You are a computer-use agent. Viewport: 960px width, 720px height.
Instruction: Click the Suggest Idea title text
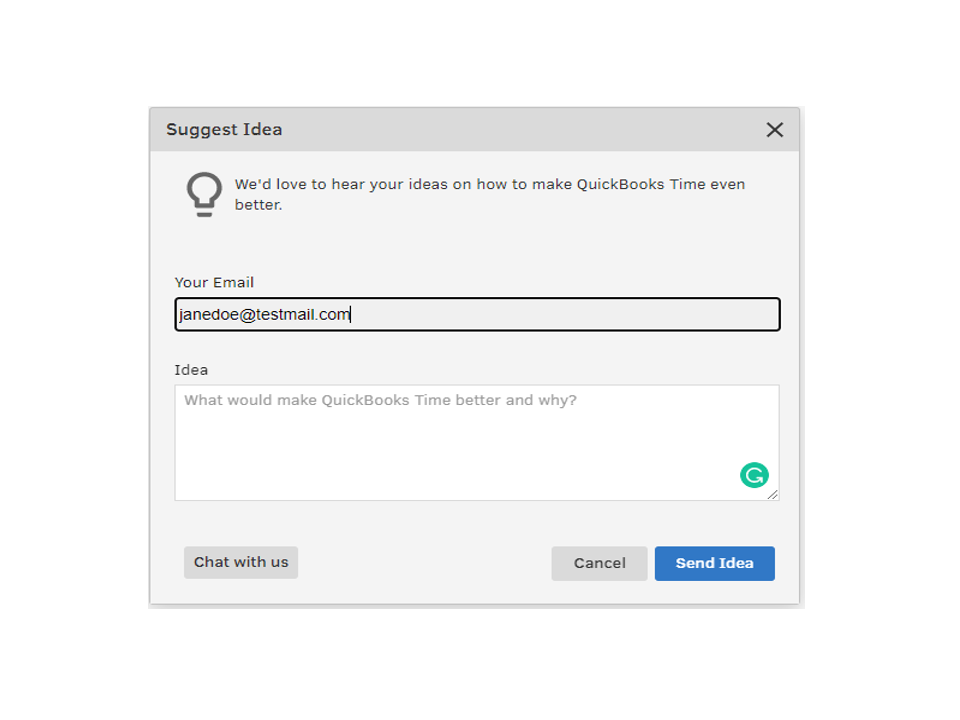click(x=224, y=130)
